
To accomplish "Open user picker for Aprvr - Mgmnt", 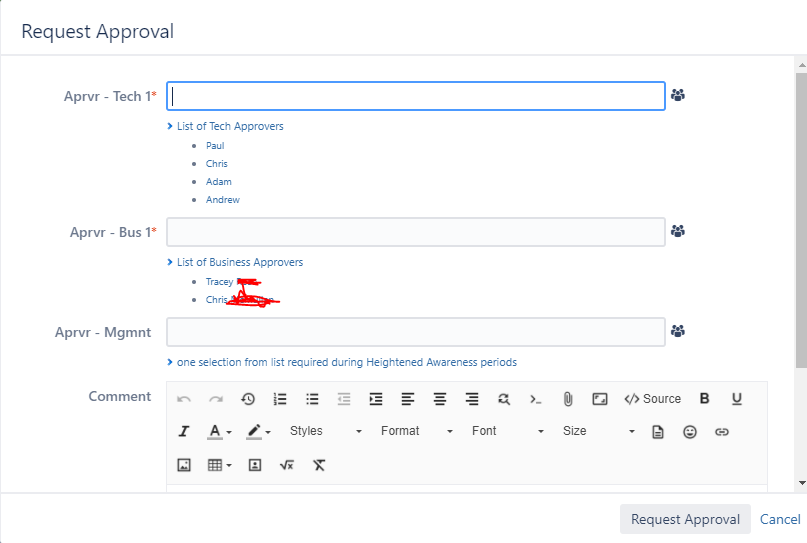I will 678,331.
